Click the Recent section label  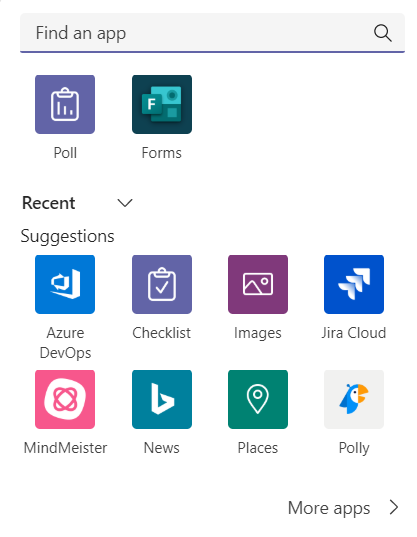pos(49,203)
